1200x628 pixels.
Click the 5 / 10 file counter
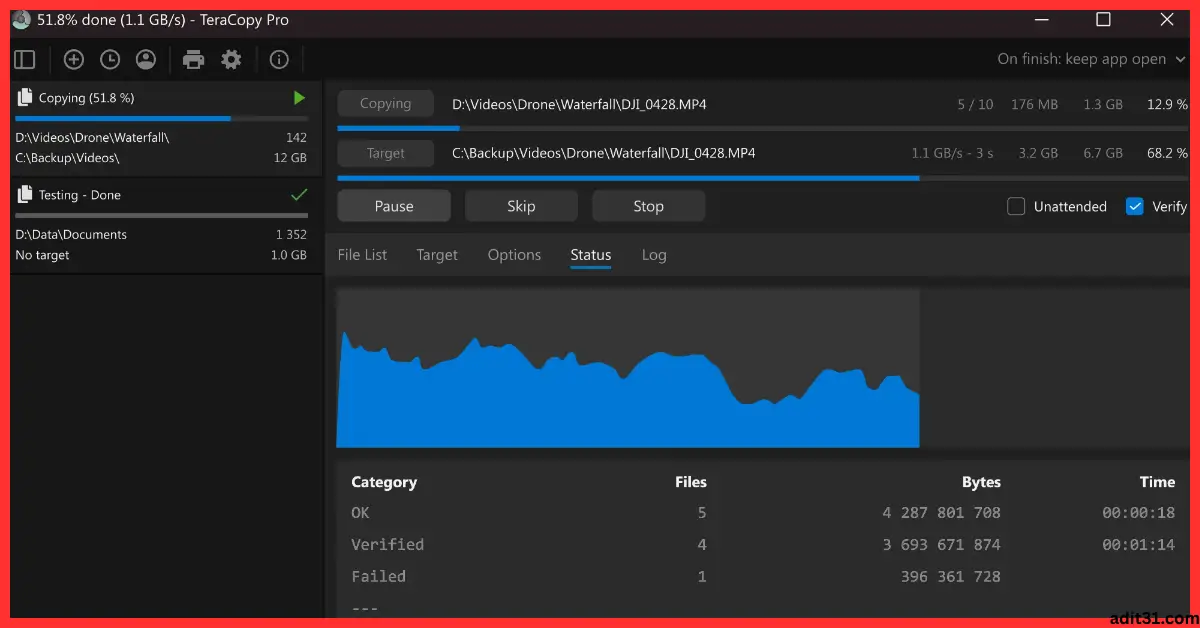pyautogui.click(x=975, y=104)
